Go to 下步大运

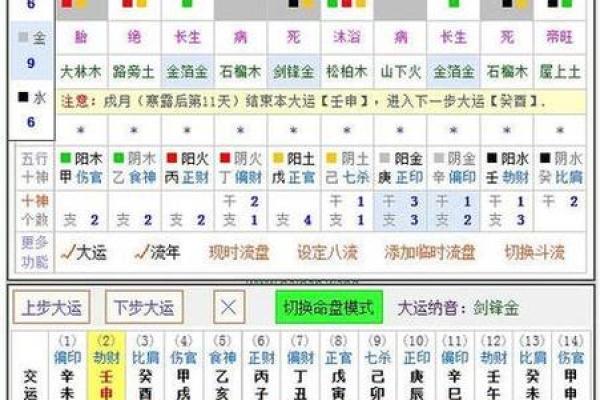[x=144, y=307]
